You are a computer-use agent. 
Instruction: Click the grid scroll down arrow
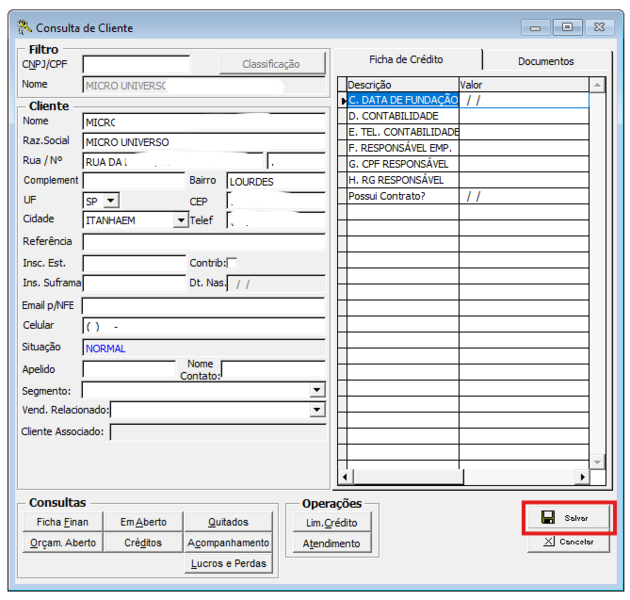point(597,462)
